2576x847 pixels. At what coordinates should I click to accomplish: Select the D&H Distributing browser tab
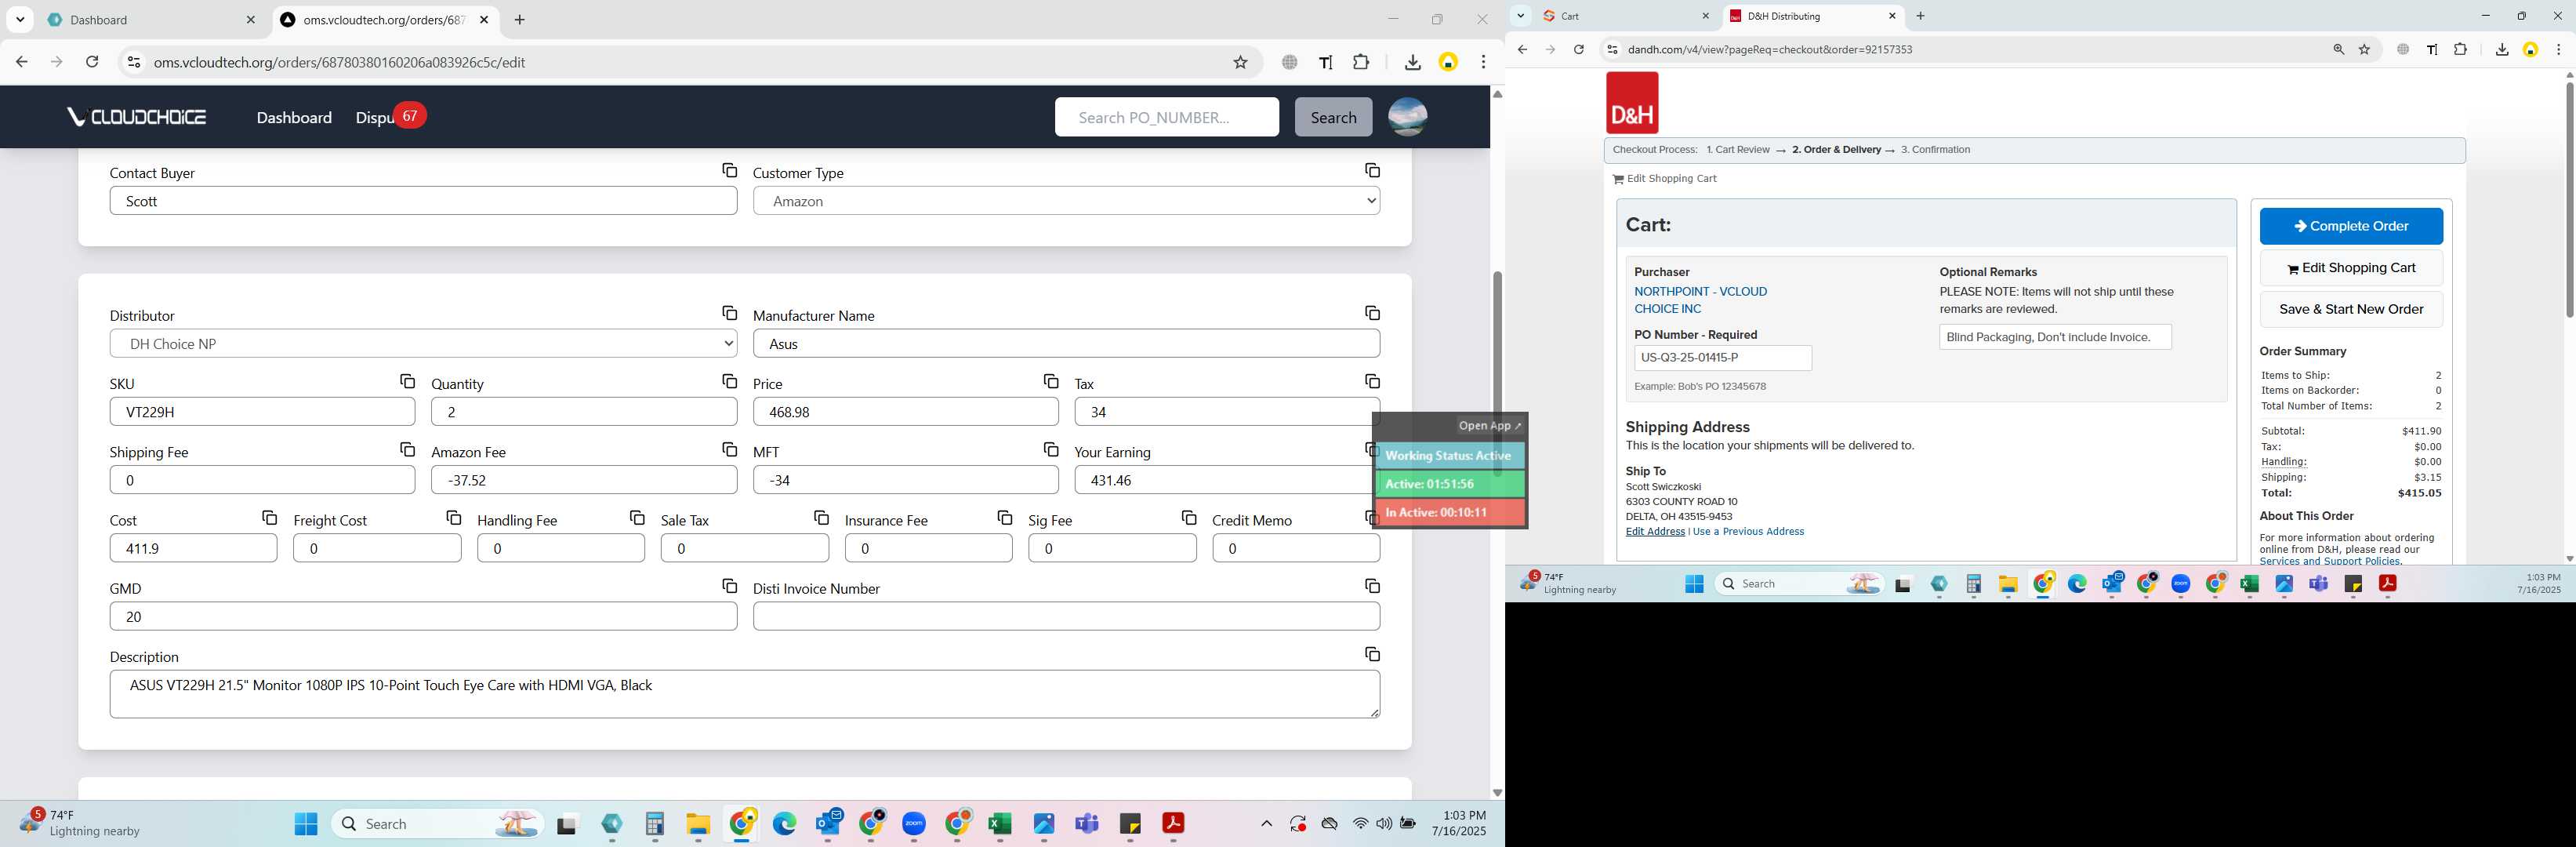tap(1812, 16)
